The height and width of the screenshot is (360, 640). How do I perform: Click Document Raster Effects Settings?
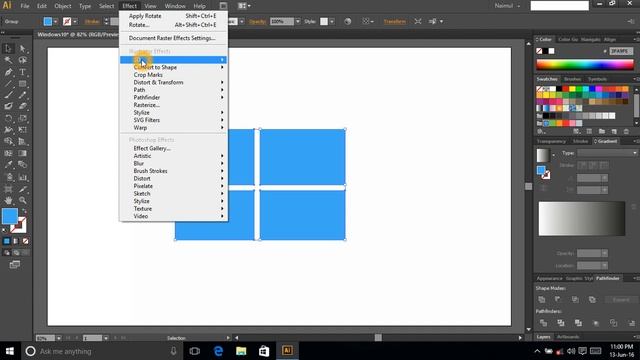pos(174,38)
